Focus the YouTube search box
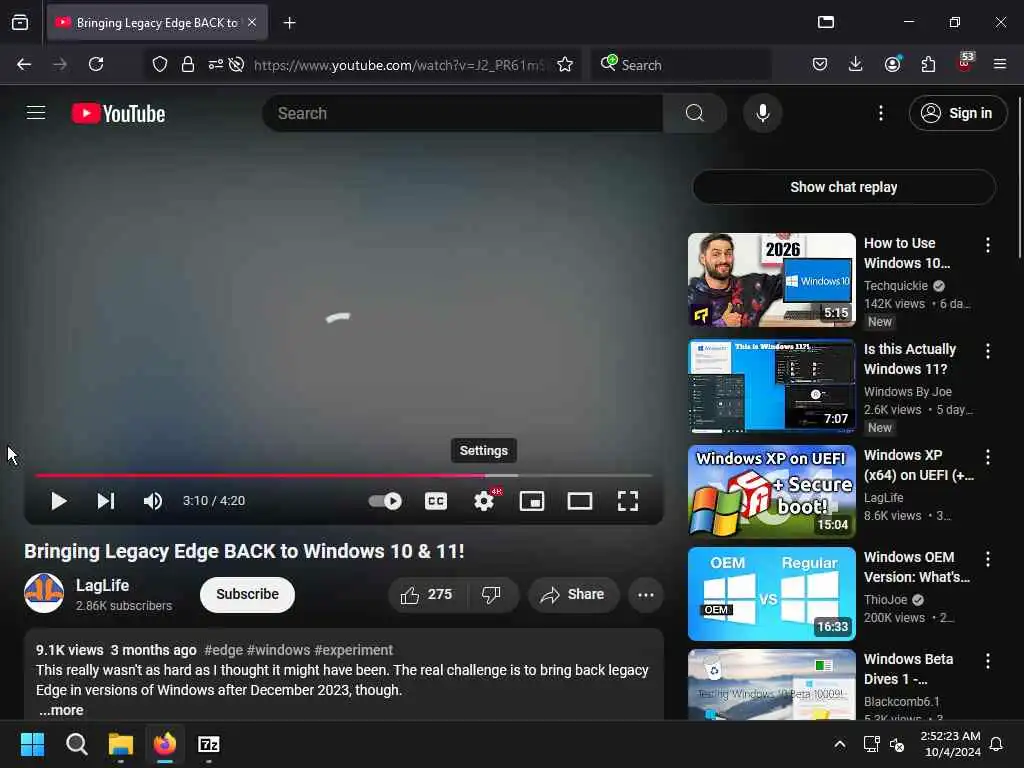 click(463, 113)
